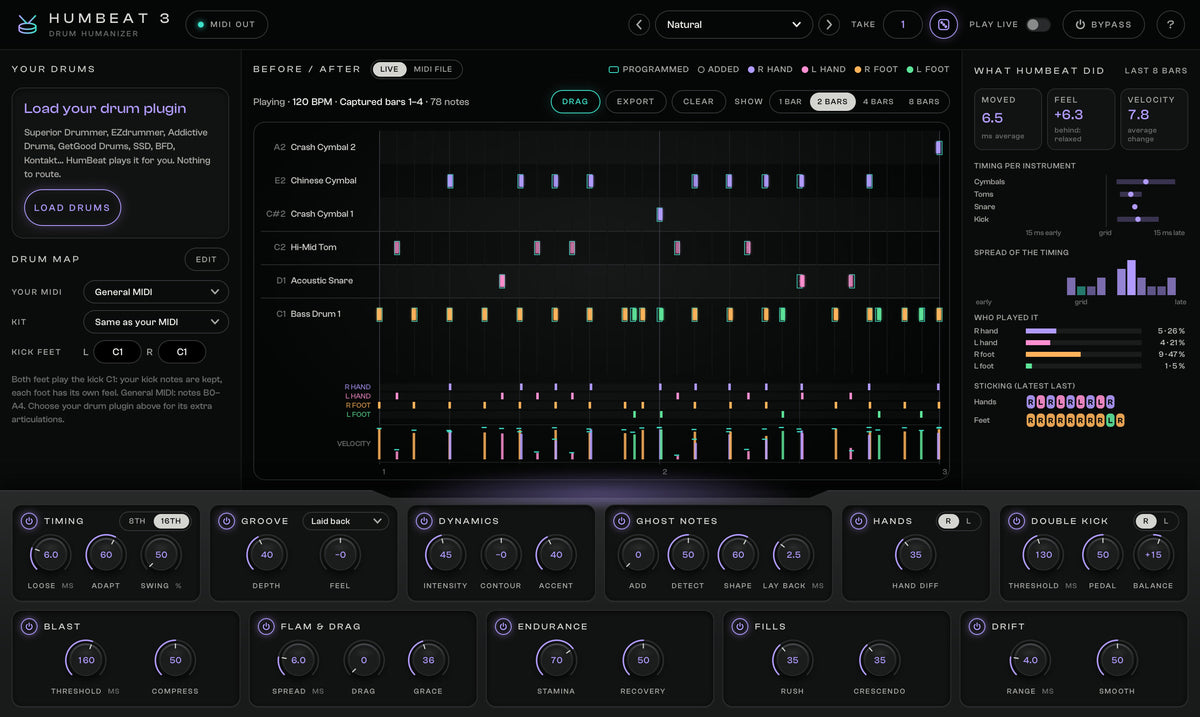Toggle the Flam & Drag power button
This screenshot has height=717, width=1200.
click(x=266, y=627)
